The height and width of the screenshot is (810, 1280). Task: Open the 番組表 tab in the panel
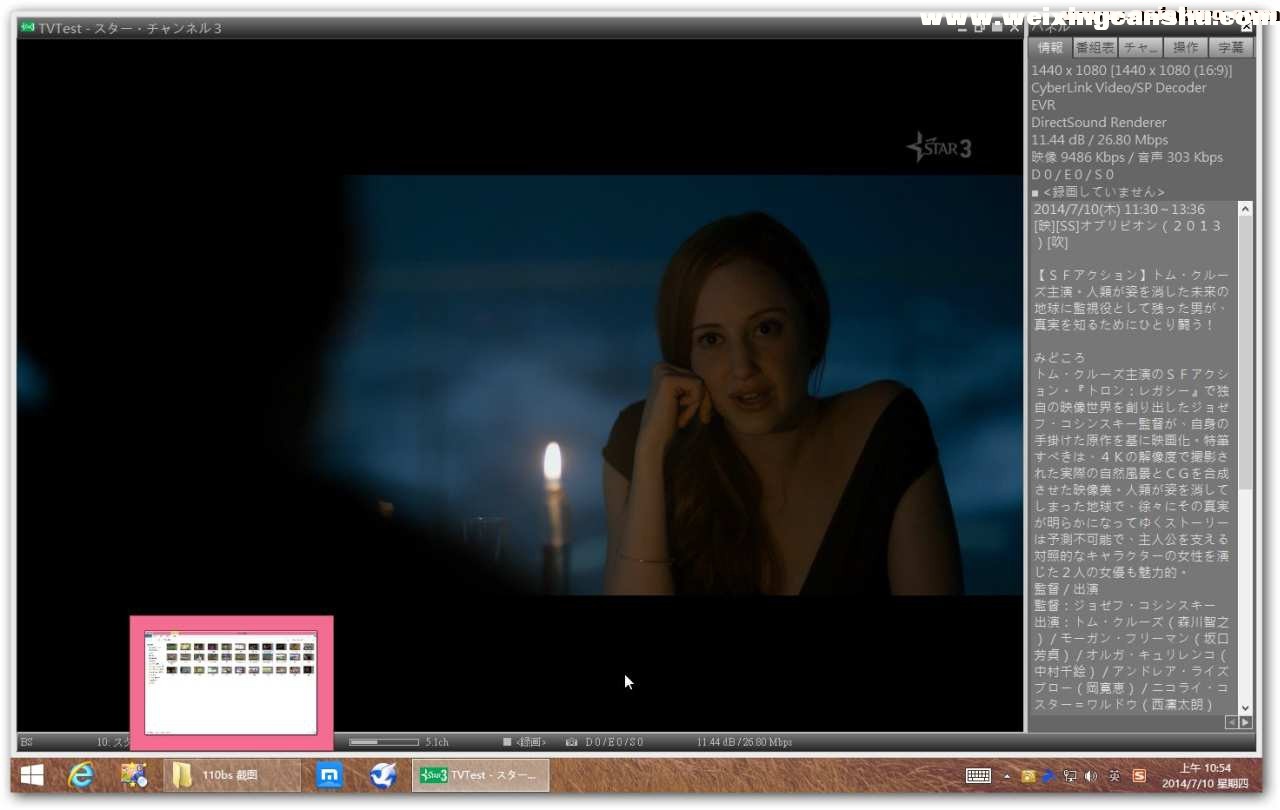click(x=1094, y=48)
